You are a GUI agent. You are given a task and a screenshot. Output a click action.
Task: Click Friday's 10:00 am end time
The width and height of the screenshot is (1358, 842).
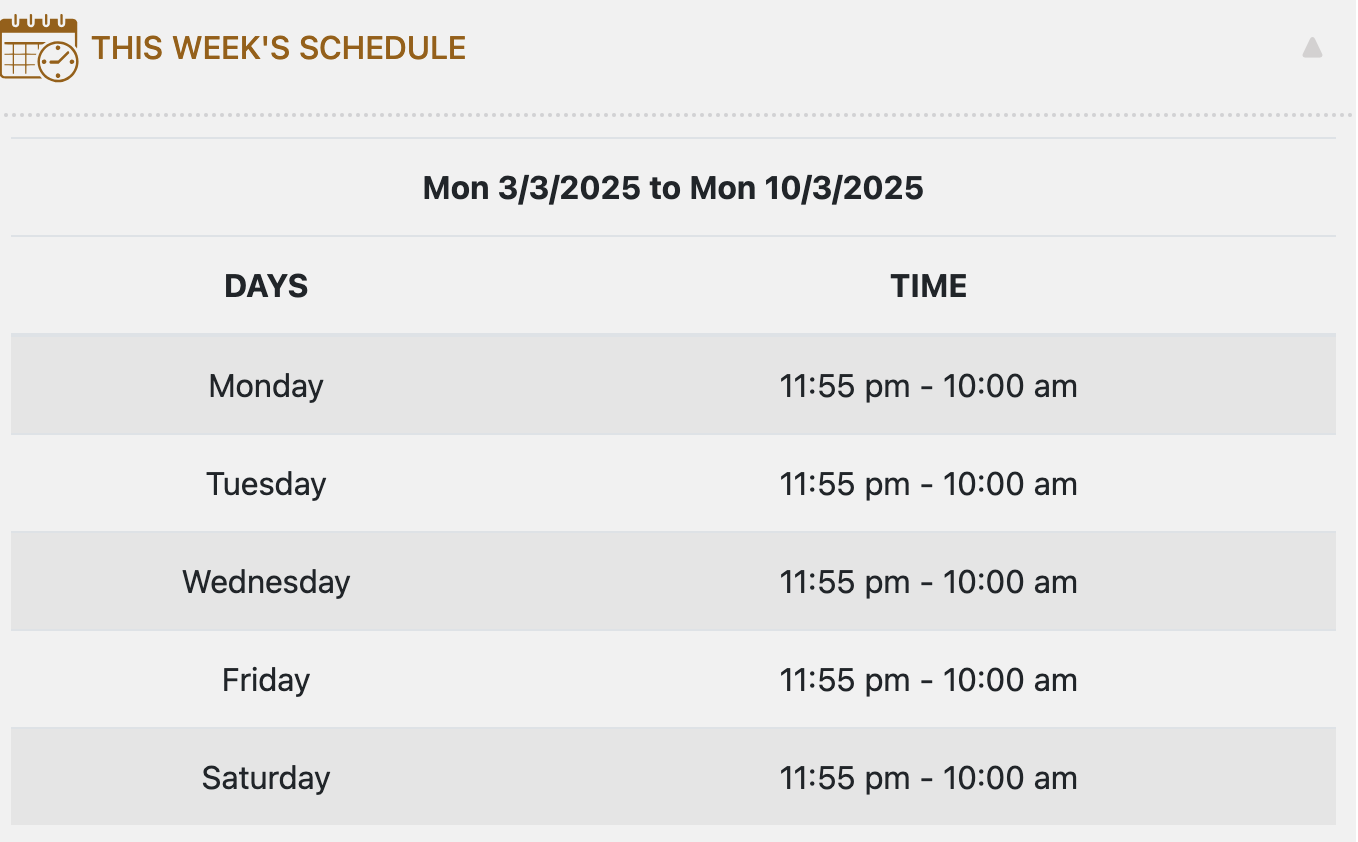click(1010, 680)
